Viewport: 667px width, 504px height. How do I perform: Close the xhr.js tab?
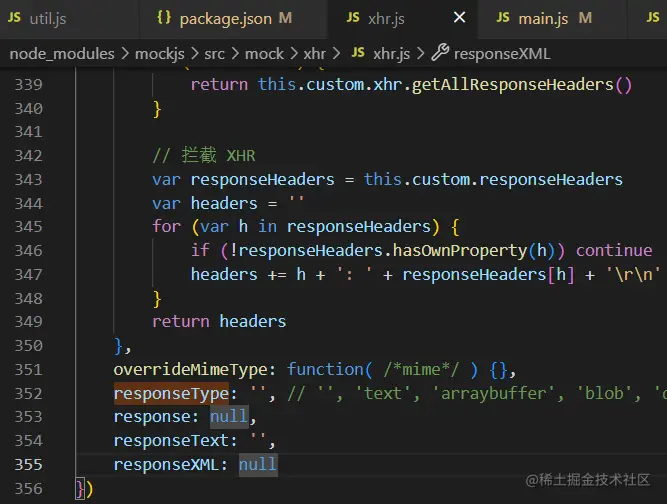[459, 17]
